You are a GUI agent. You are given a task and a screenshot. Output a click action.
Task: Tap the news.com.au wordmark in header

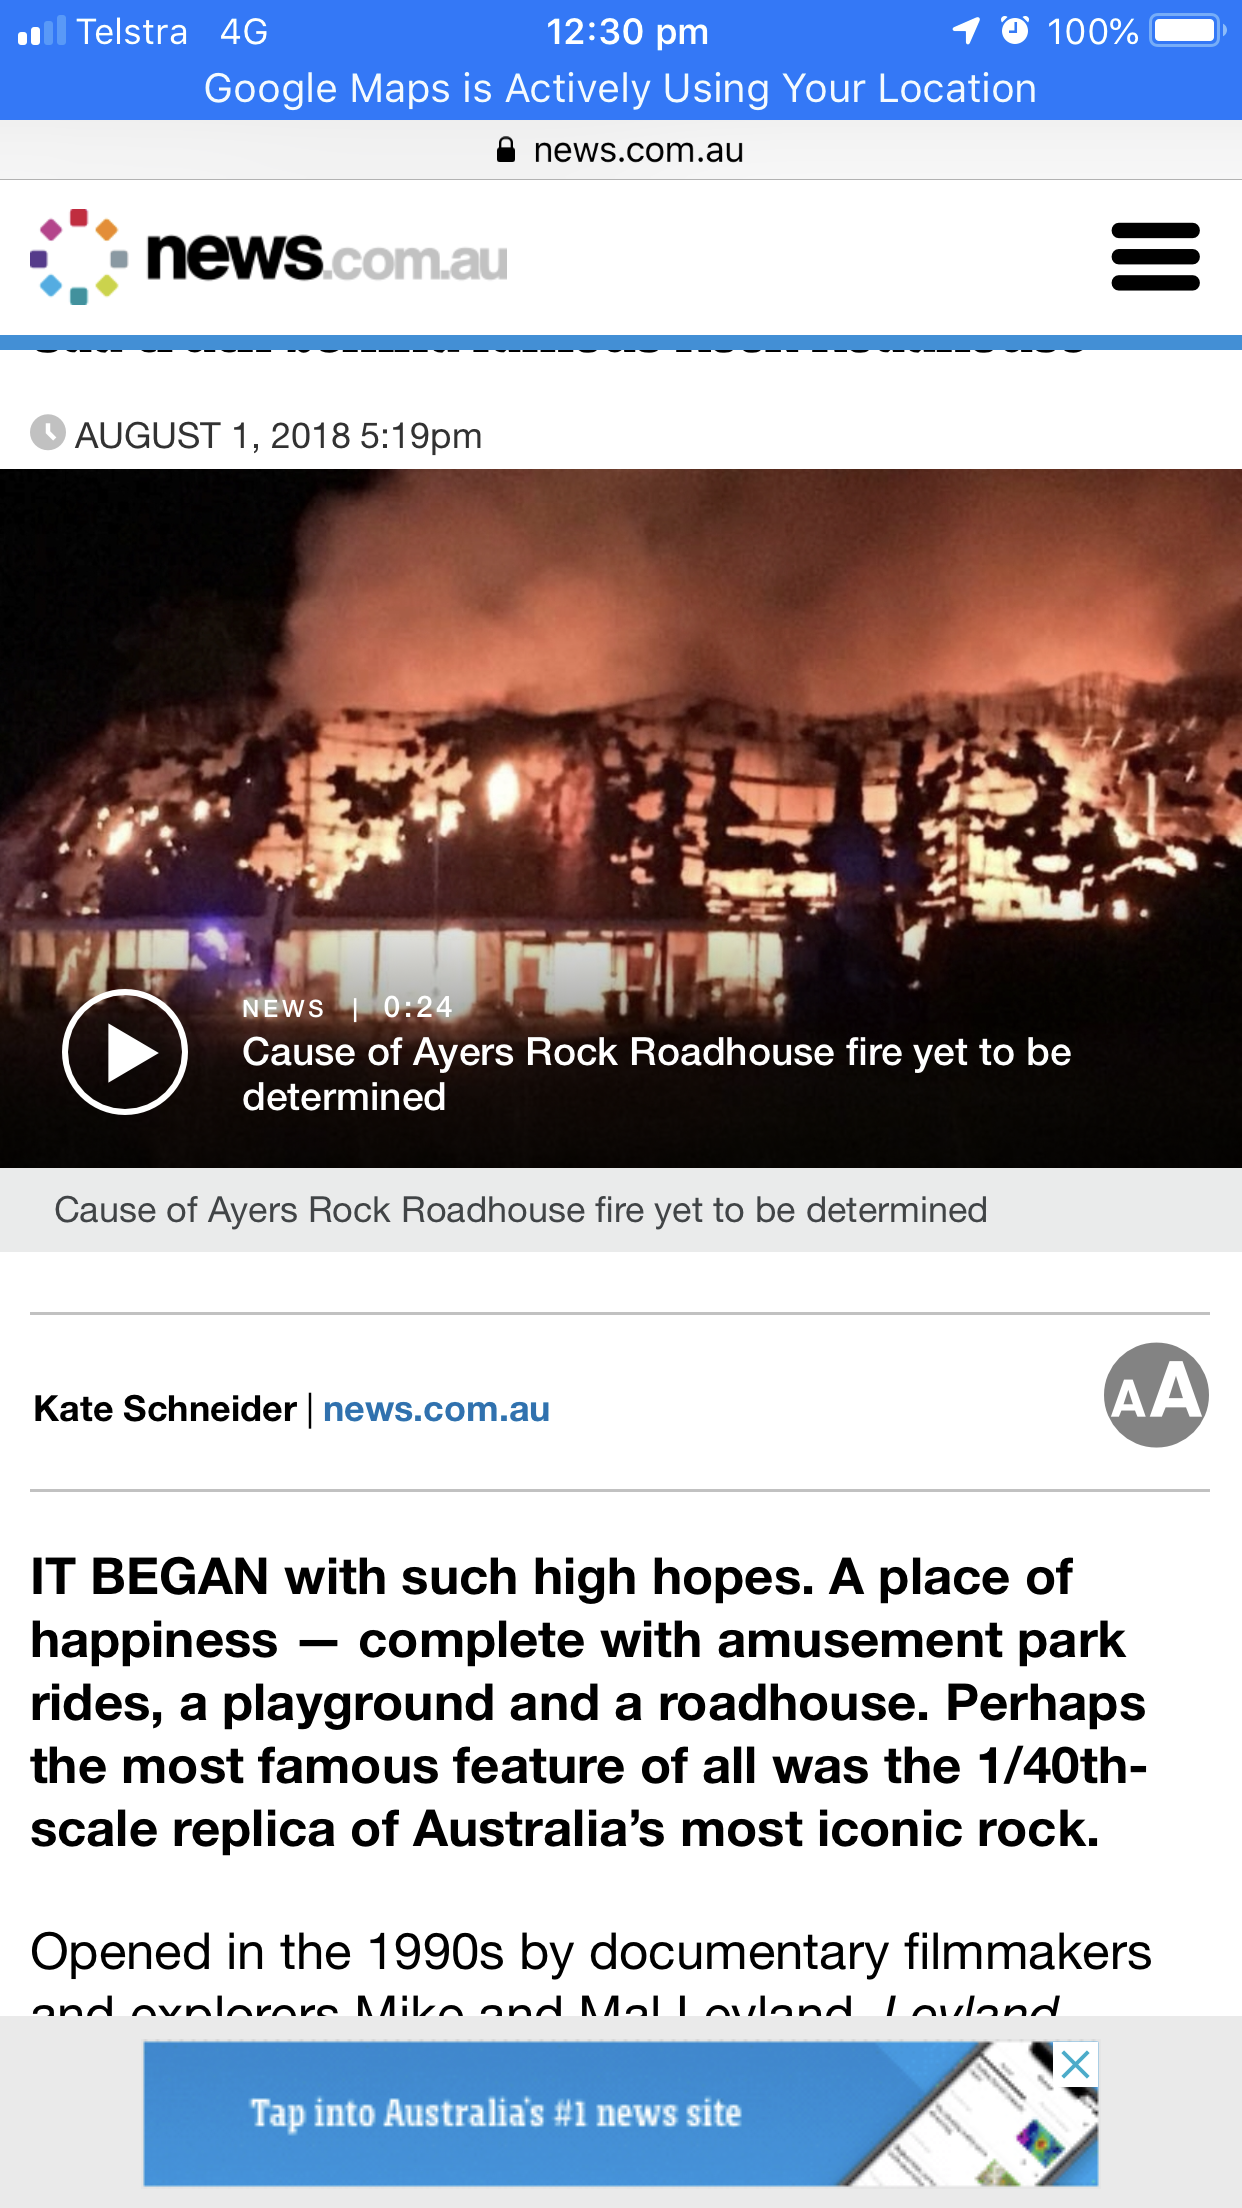point(327,257)
